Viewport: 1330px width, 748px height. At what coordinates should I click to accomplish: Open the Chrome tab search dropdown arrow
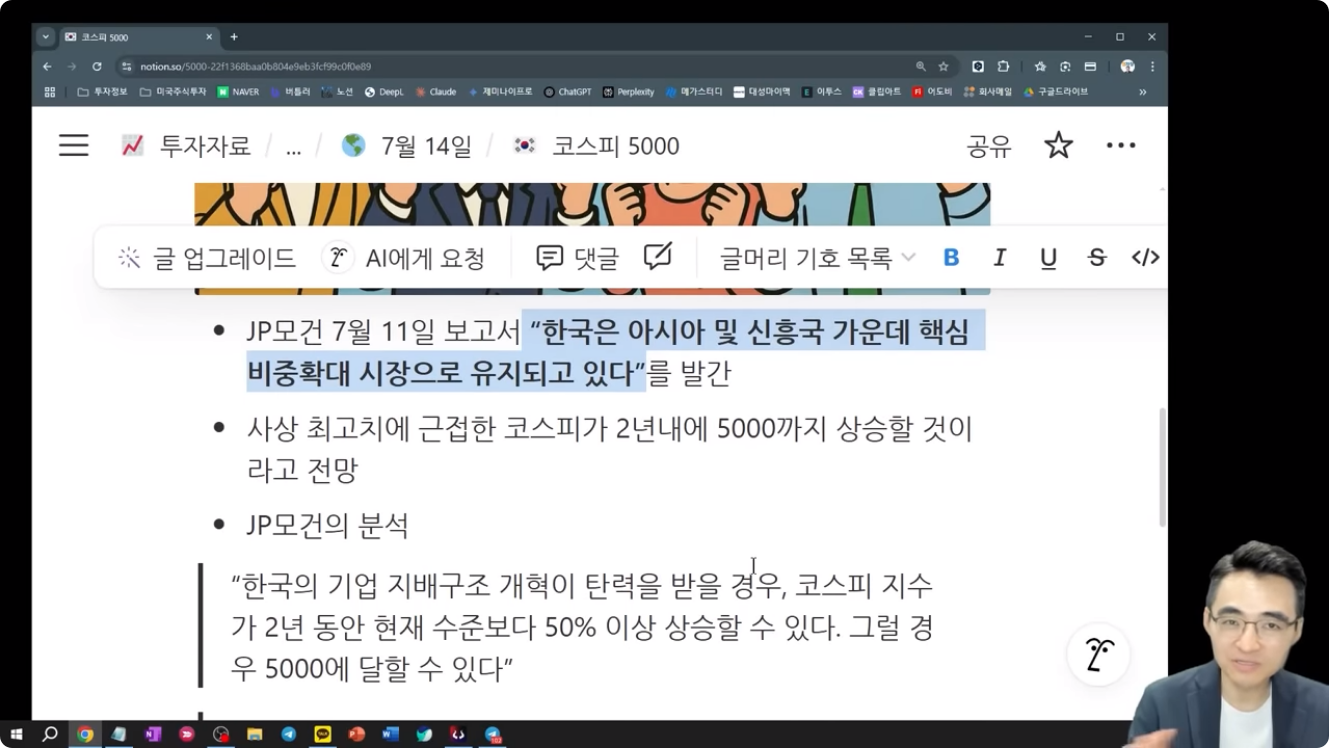pos(45,37)
